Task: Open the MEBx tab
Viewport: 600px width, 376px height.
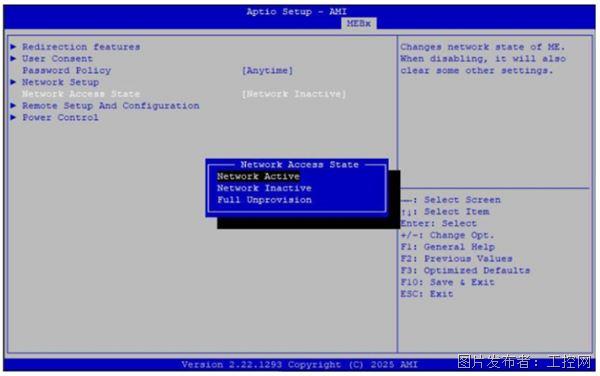Action: [x=359, y=23]
